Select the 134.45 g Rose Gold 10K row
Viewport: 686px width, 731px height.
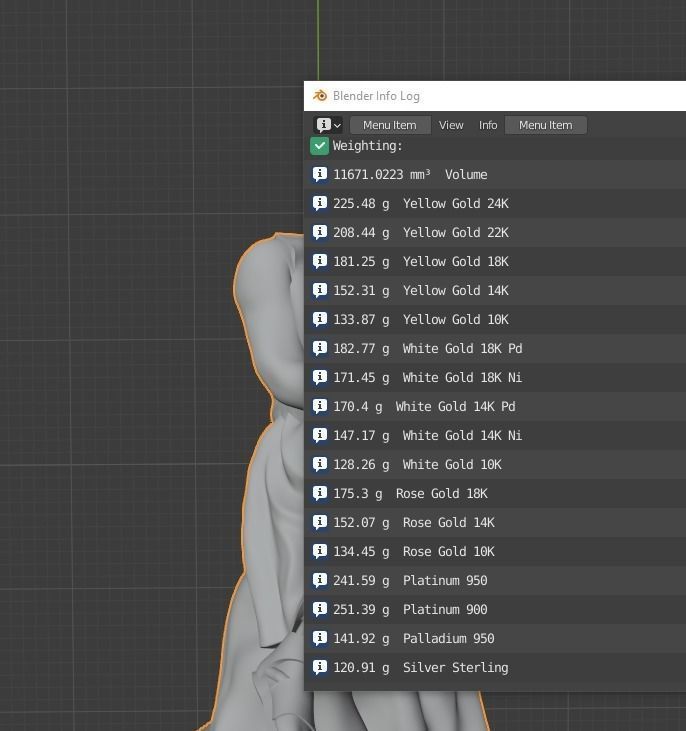click(495, 551)
